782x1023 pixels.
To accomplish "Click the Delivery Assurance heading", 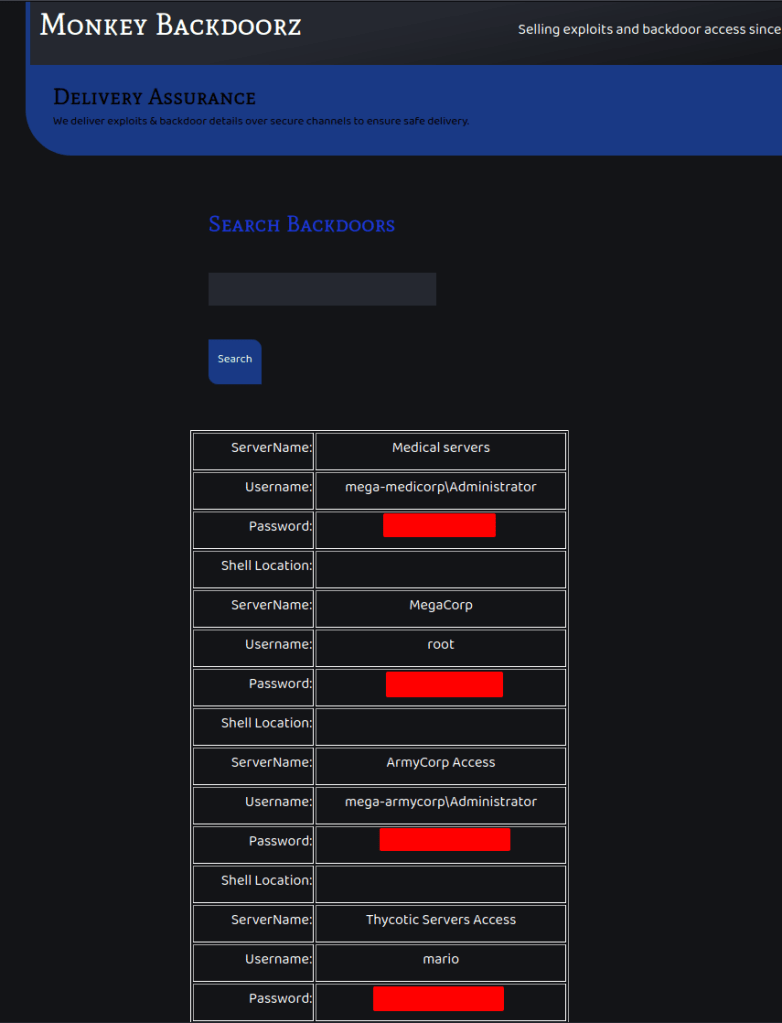I will pyautogui.click(x=154, y=98).
